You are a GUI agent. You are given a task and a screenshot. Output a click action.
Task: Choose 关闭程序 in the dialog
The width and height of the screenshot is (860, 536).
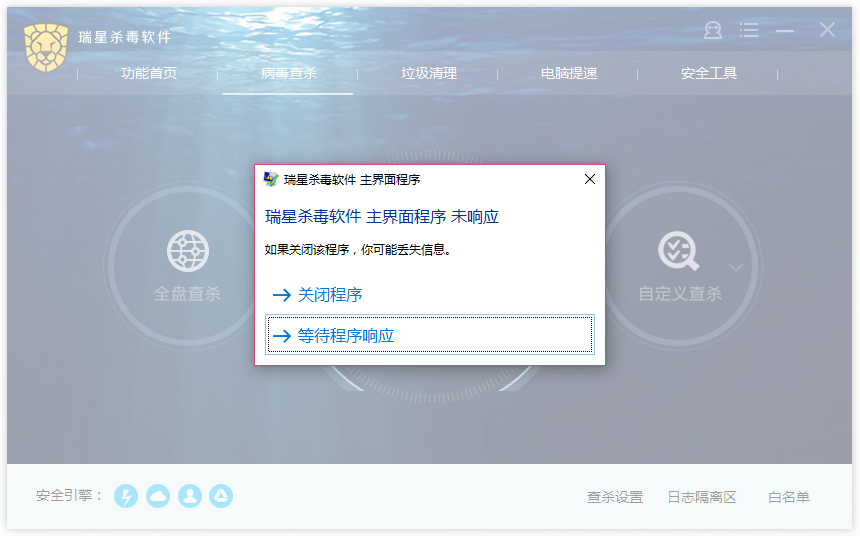pos(429,295)
